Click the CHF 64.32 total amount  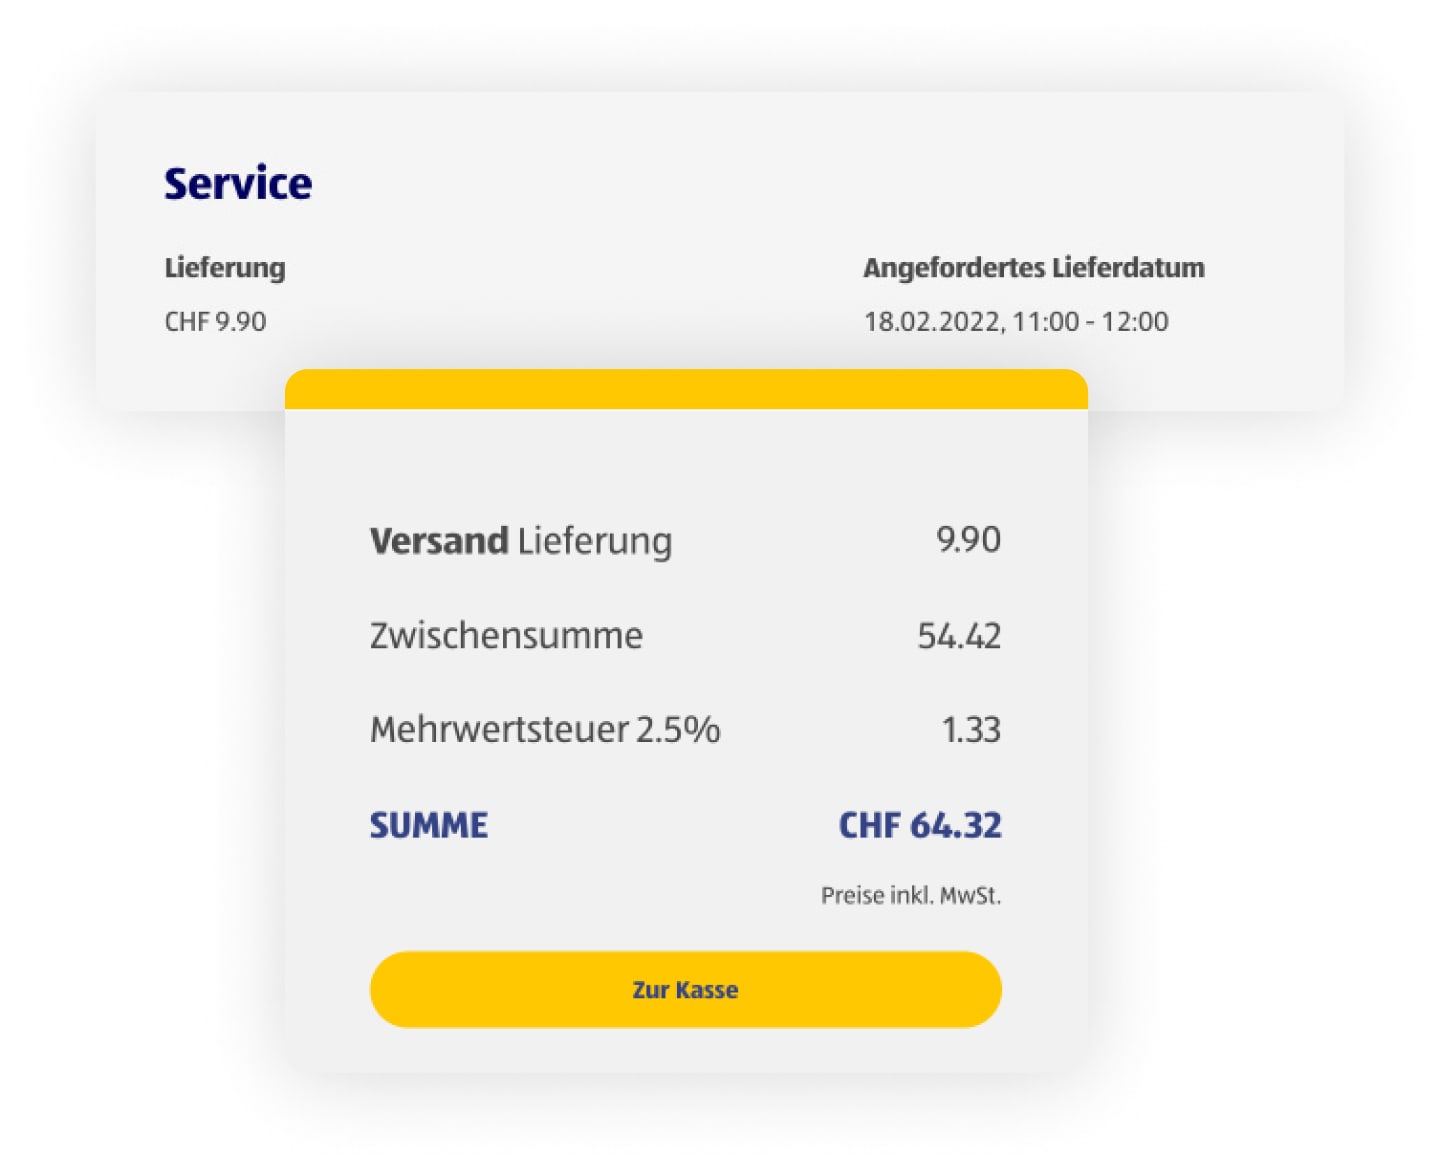(x=920, y=825)
